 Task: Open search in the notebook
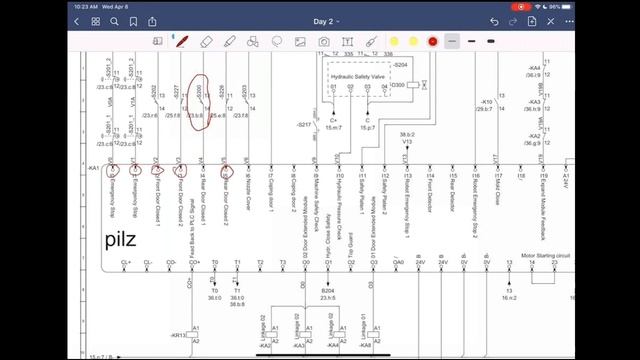114,22
